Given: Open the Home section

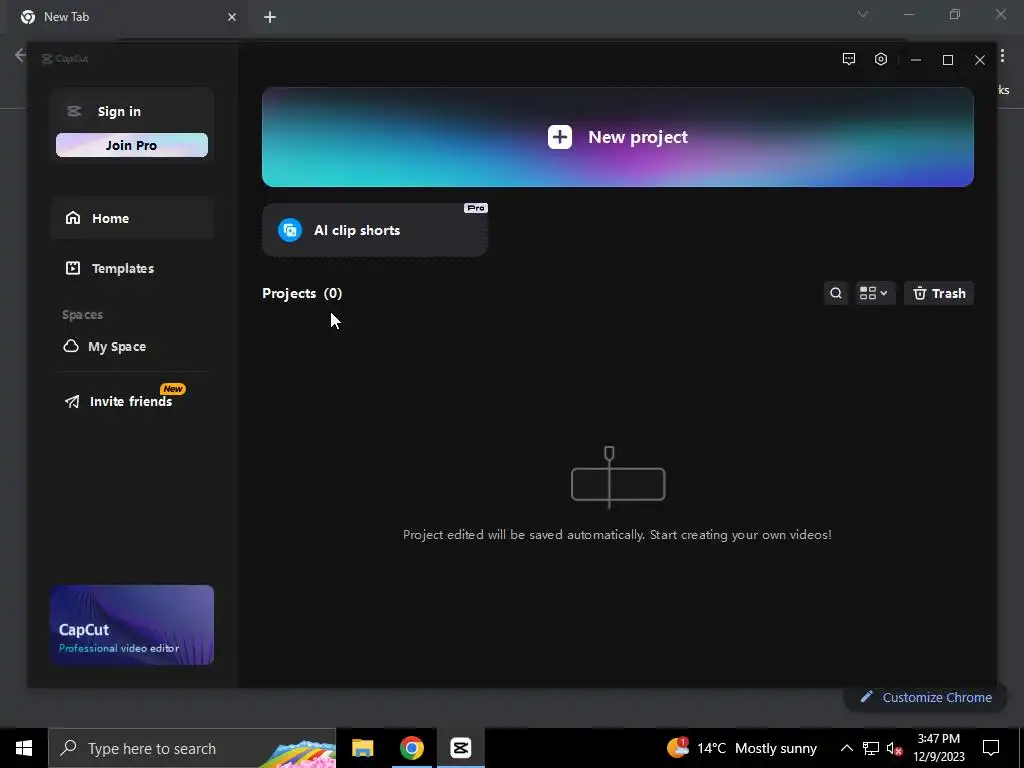Looking at the screenshot, I should 132,218.
